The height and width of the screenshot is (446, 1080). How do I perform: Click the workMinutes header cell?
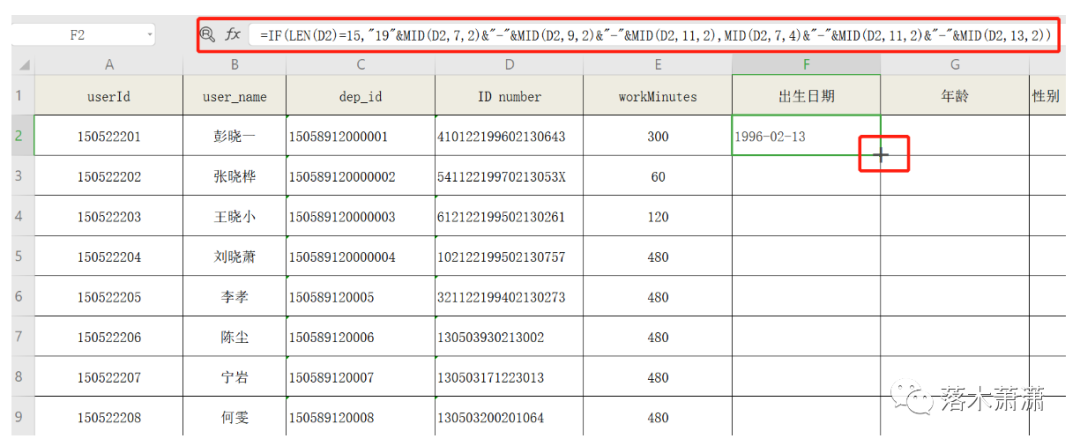658,96
